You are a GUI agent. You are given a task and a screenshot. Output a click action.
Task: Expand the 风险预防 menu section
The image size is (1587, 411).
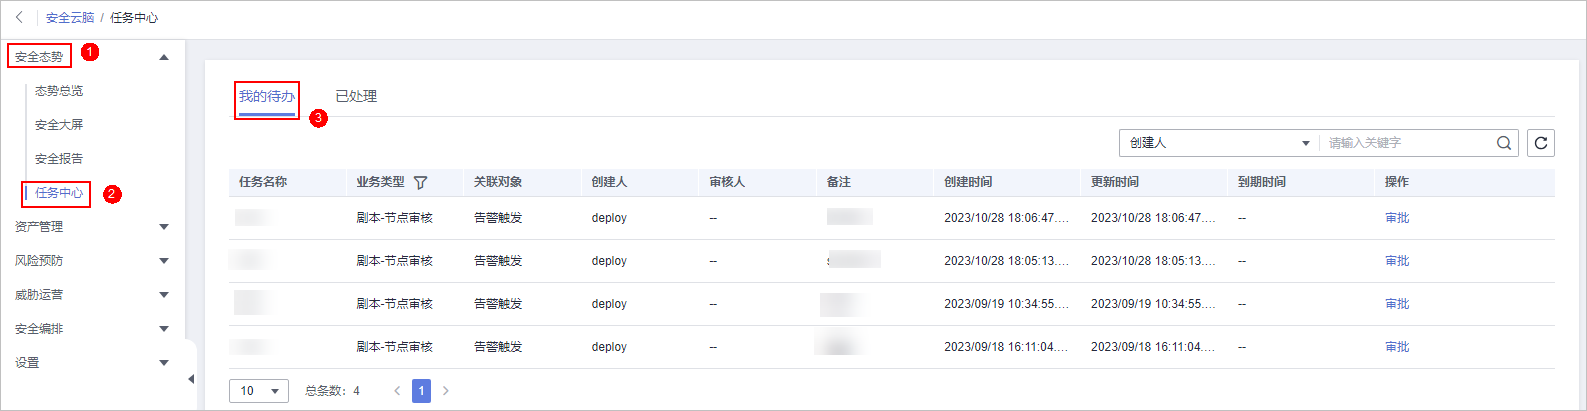point(164,261)
